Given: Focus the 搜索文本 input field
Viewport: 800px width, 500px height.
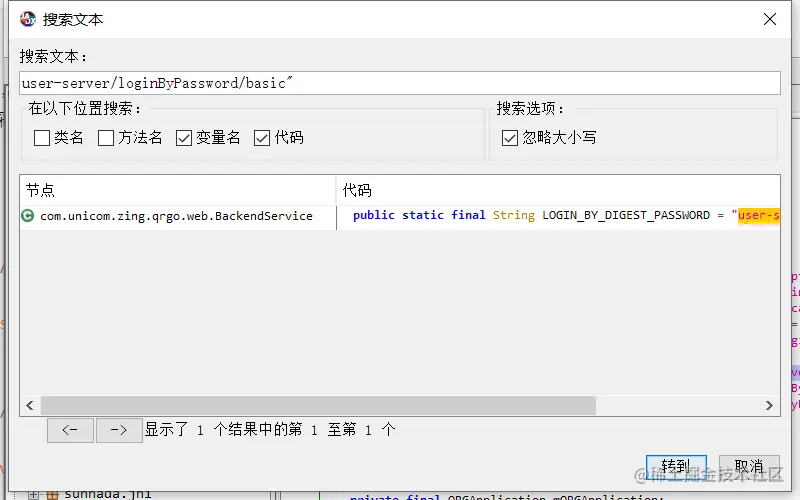Looking at the screenshot, I should (x=400, y=83).
